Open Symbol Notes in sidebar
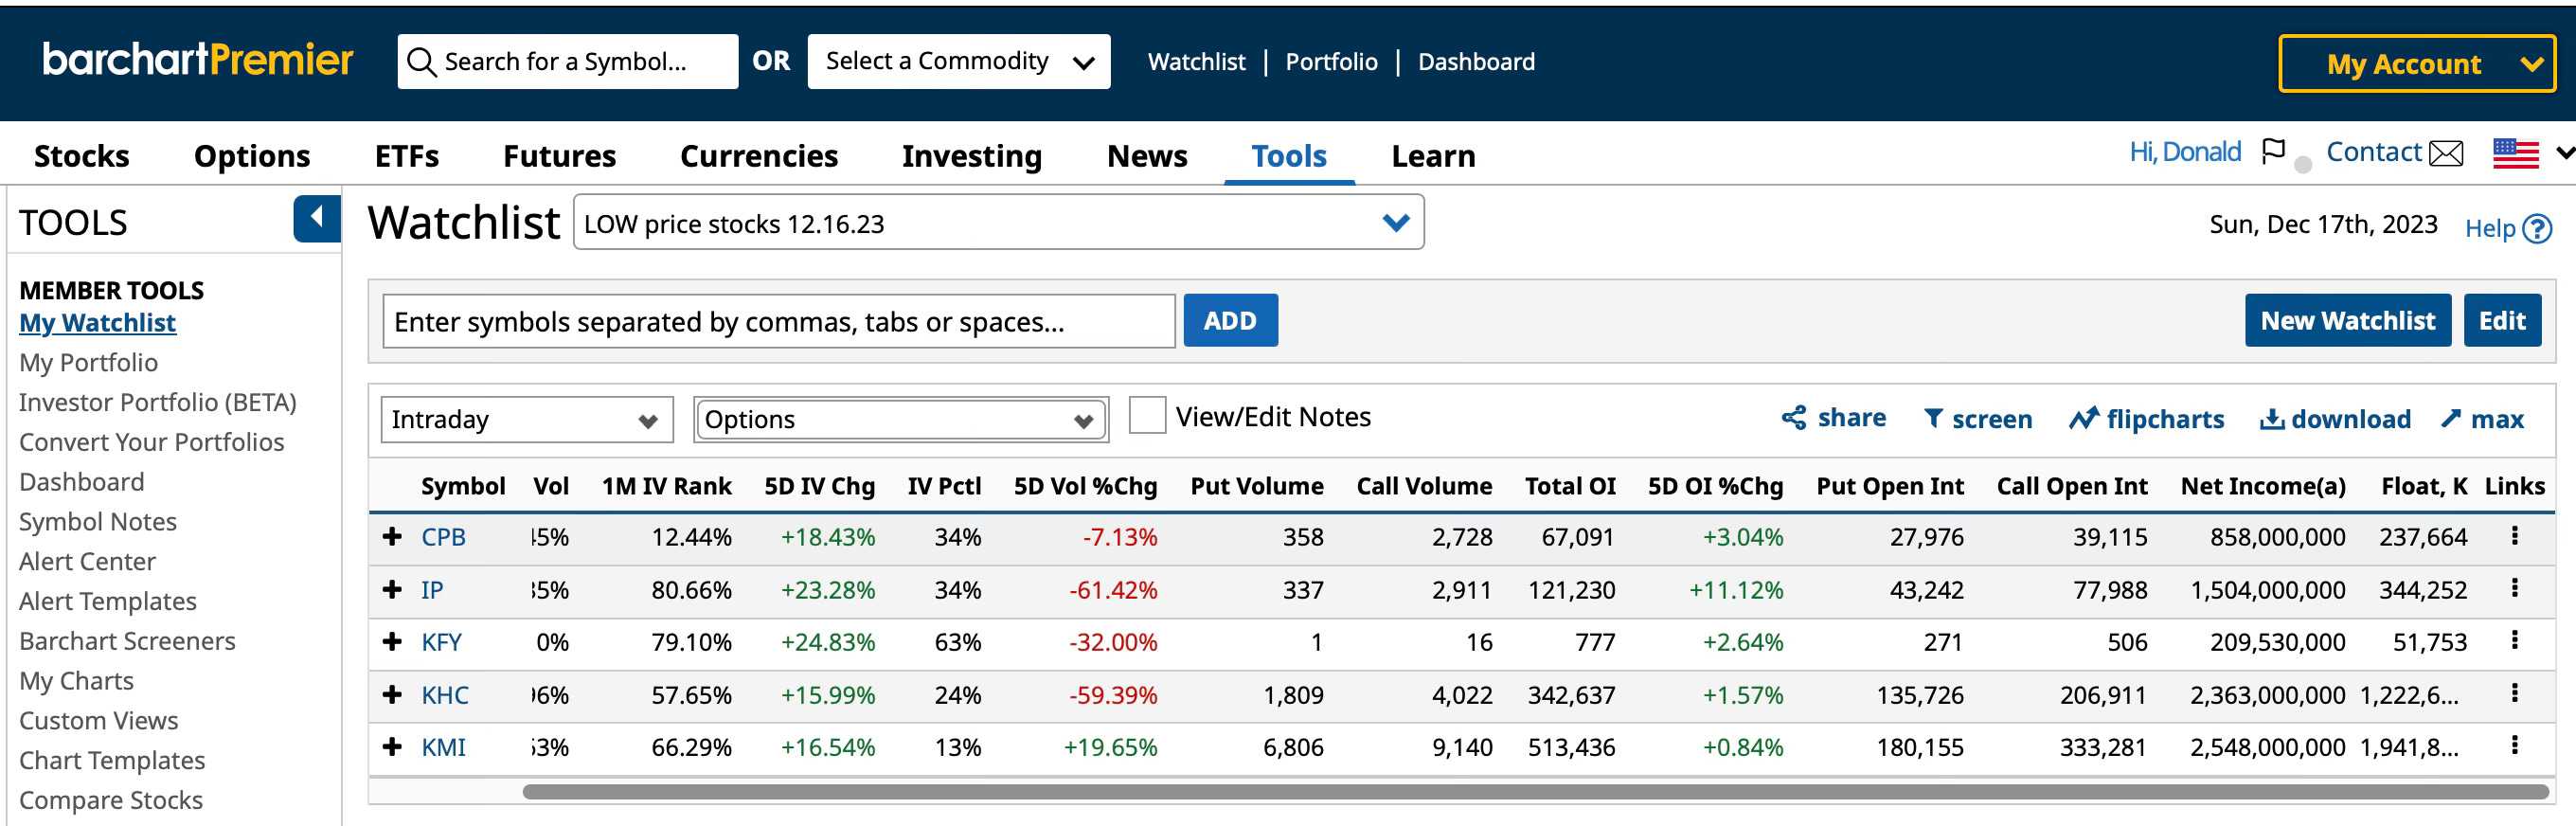 (97, 521)
